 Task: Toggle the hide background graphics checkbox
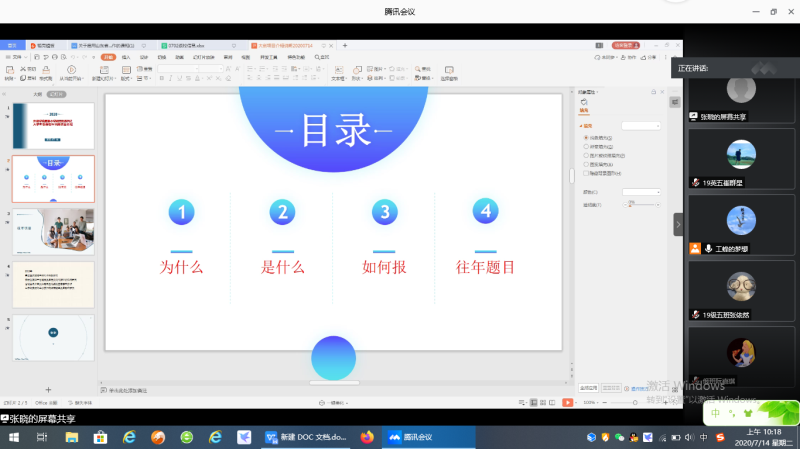click(x=586, y=172)
